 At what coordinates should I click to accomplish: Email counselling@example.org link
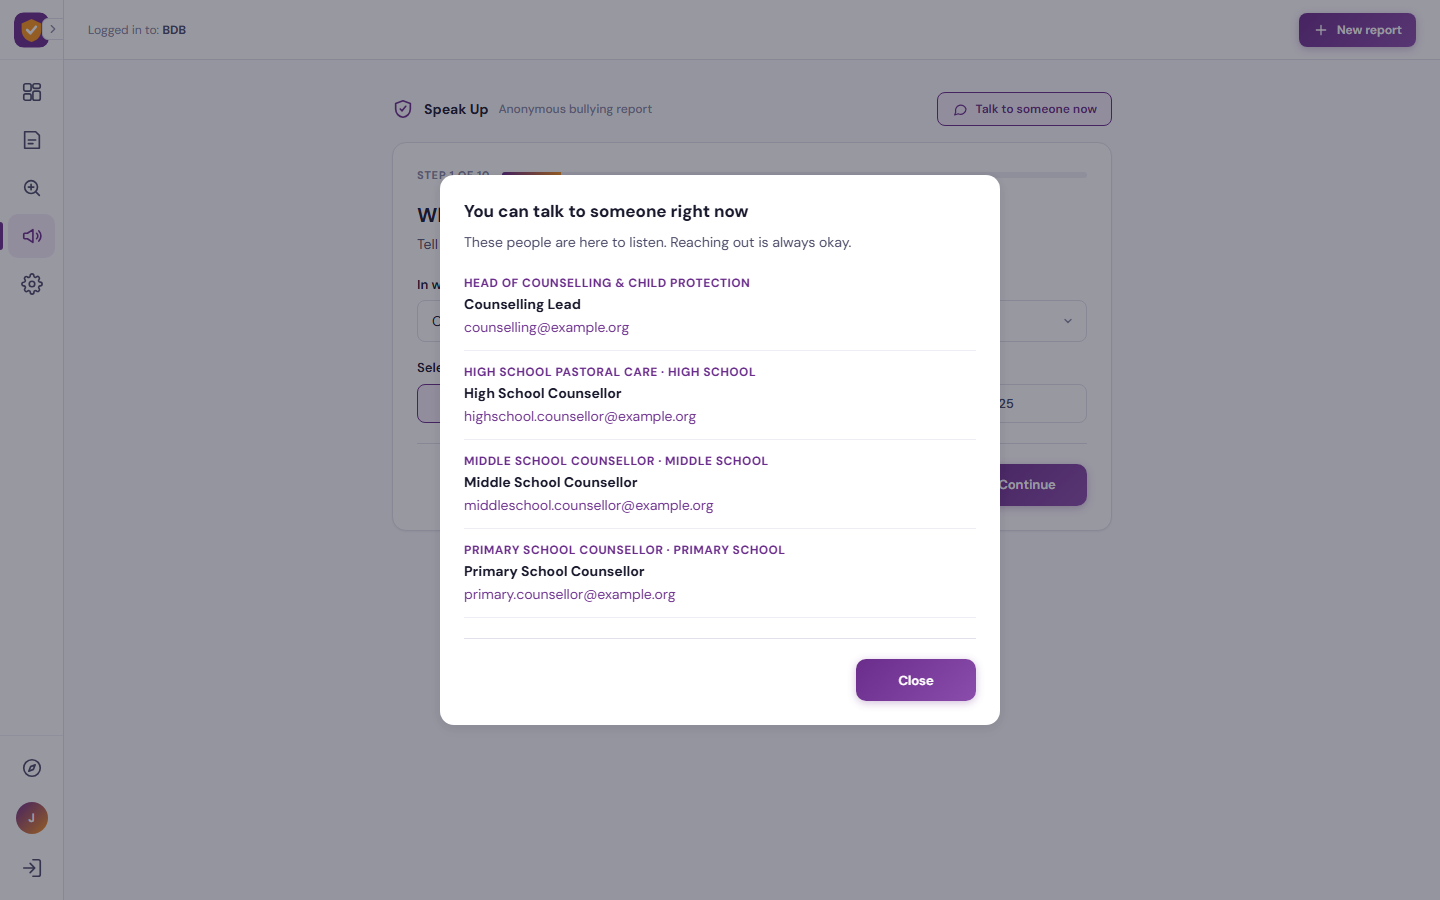(x=546, y=327)
